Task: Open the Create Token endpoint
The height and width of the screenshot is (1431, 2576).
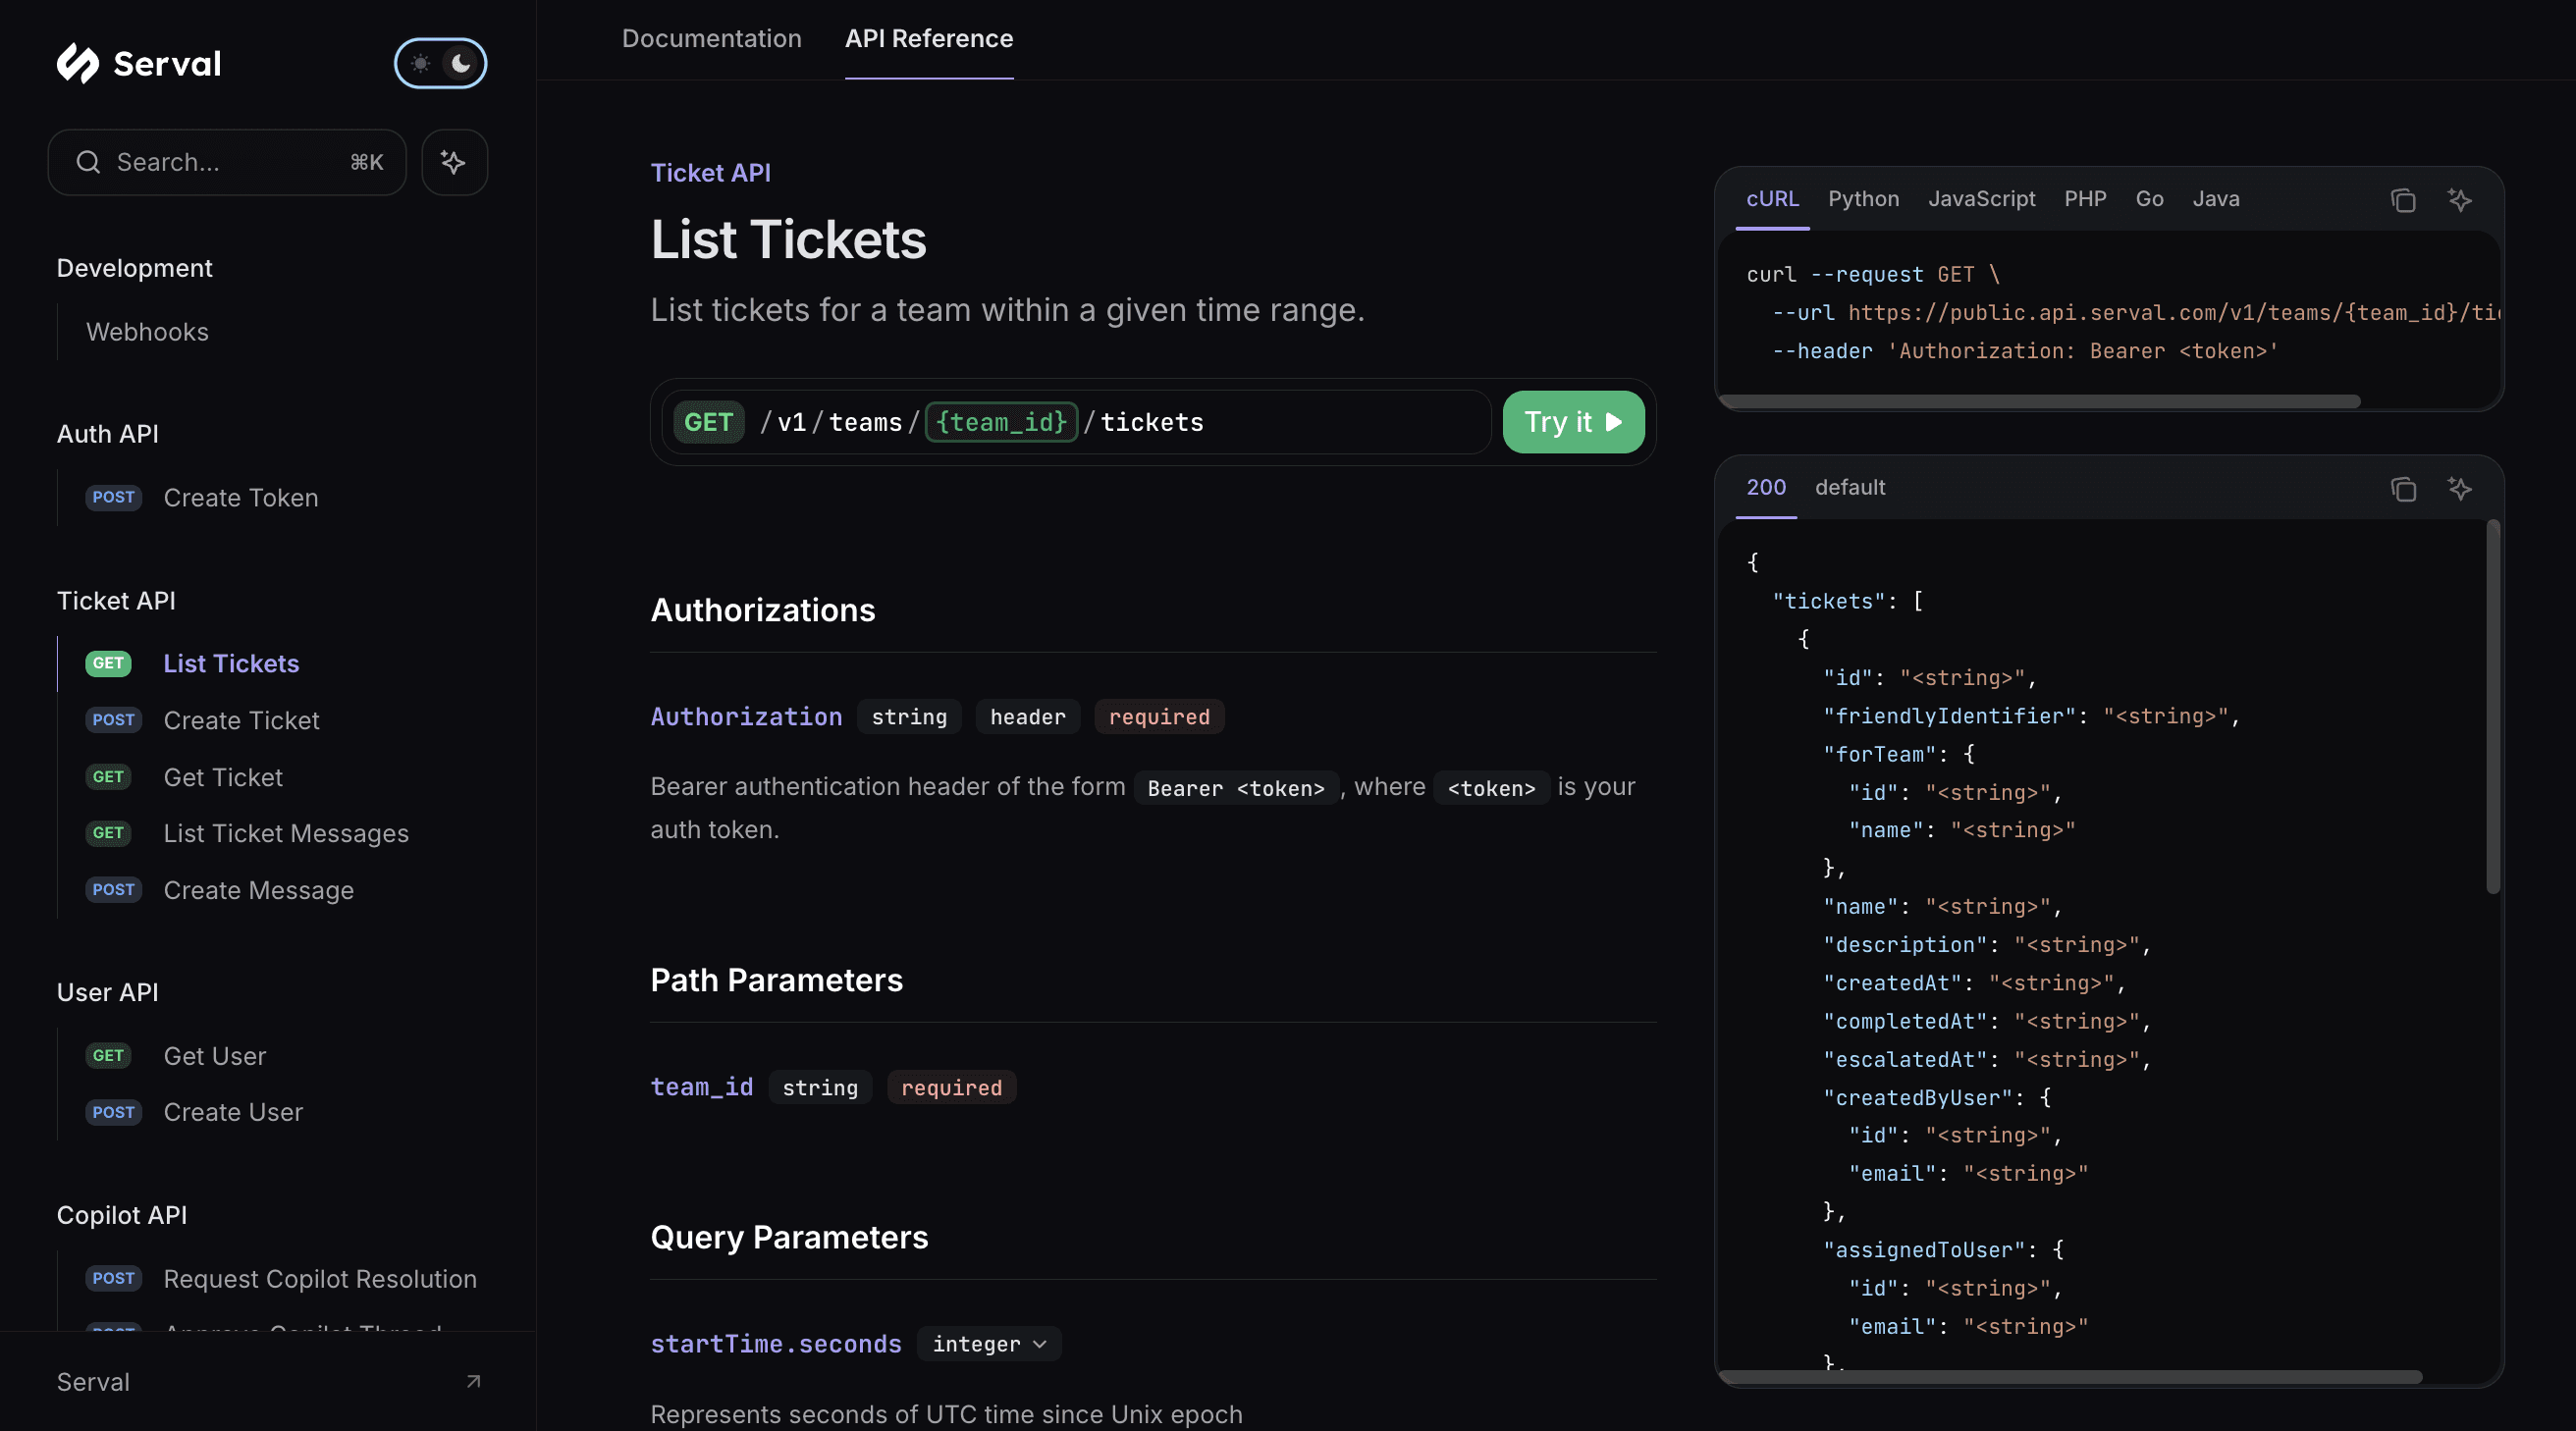Action: (241, 498)
